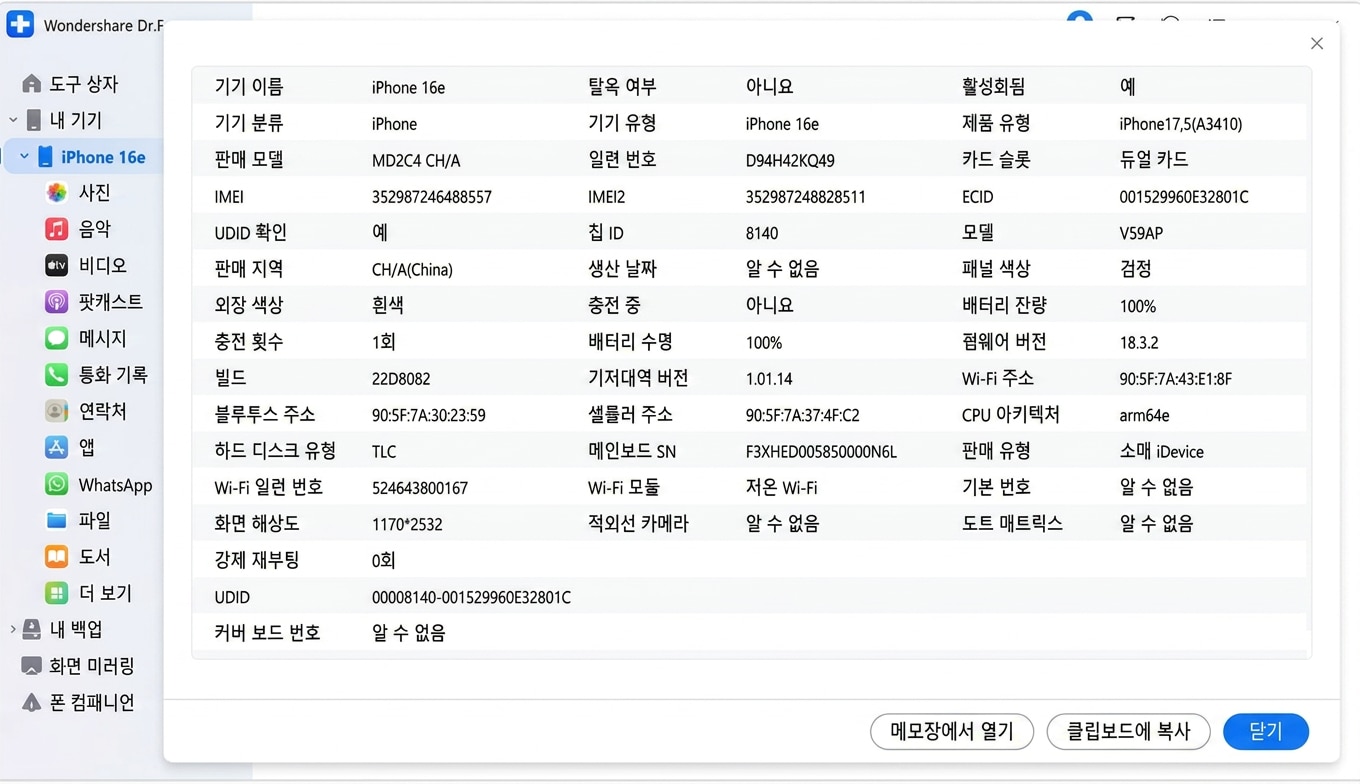Open the 앱 App Store icon
1360x784 pixels.
(57, 447)
